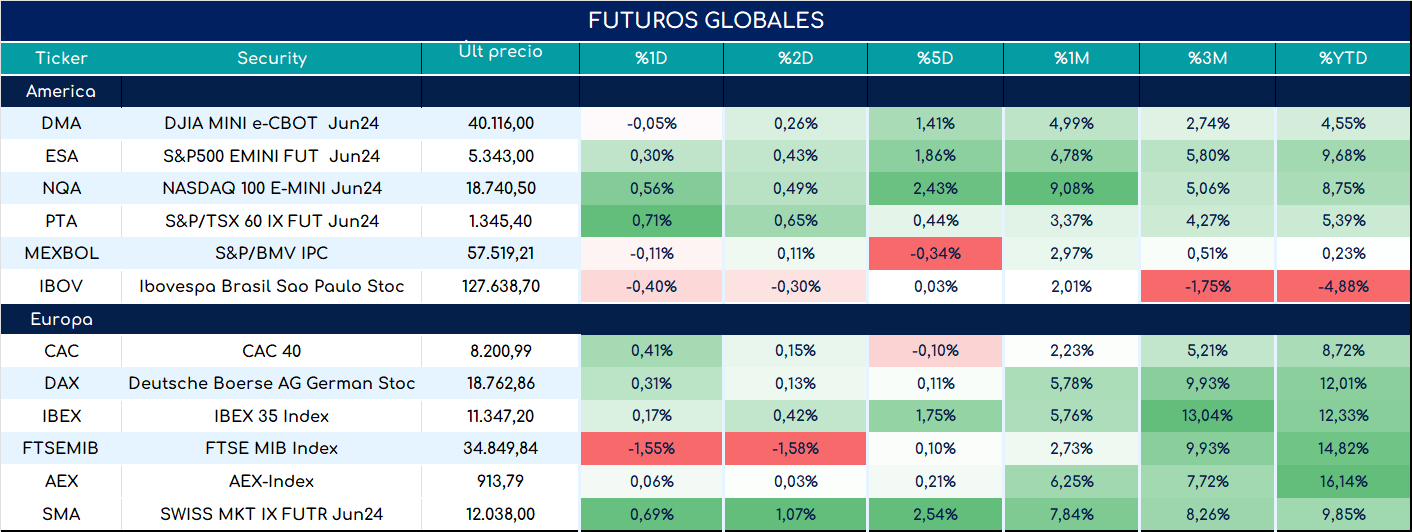The width and height of the screenshot is (1412, 532).
Task: Click the Deutsche Boerse AG German Stoc cell
Action: 272,383
